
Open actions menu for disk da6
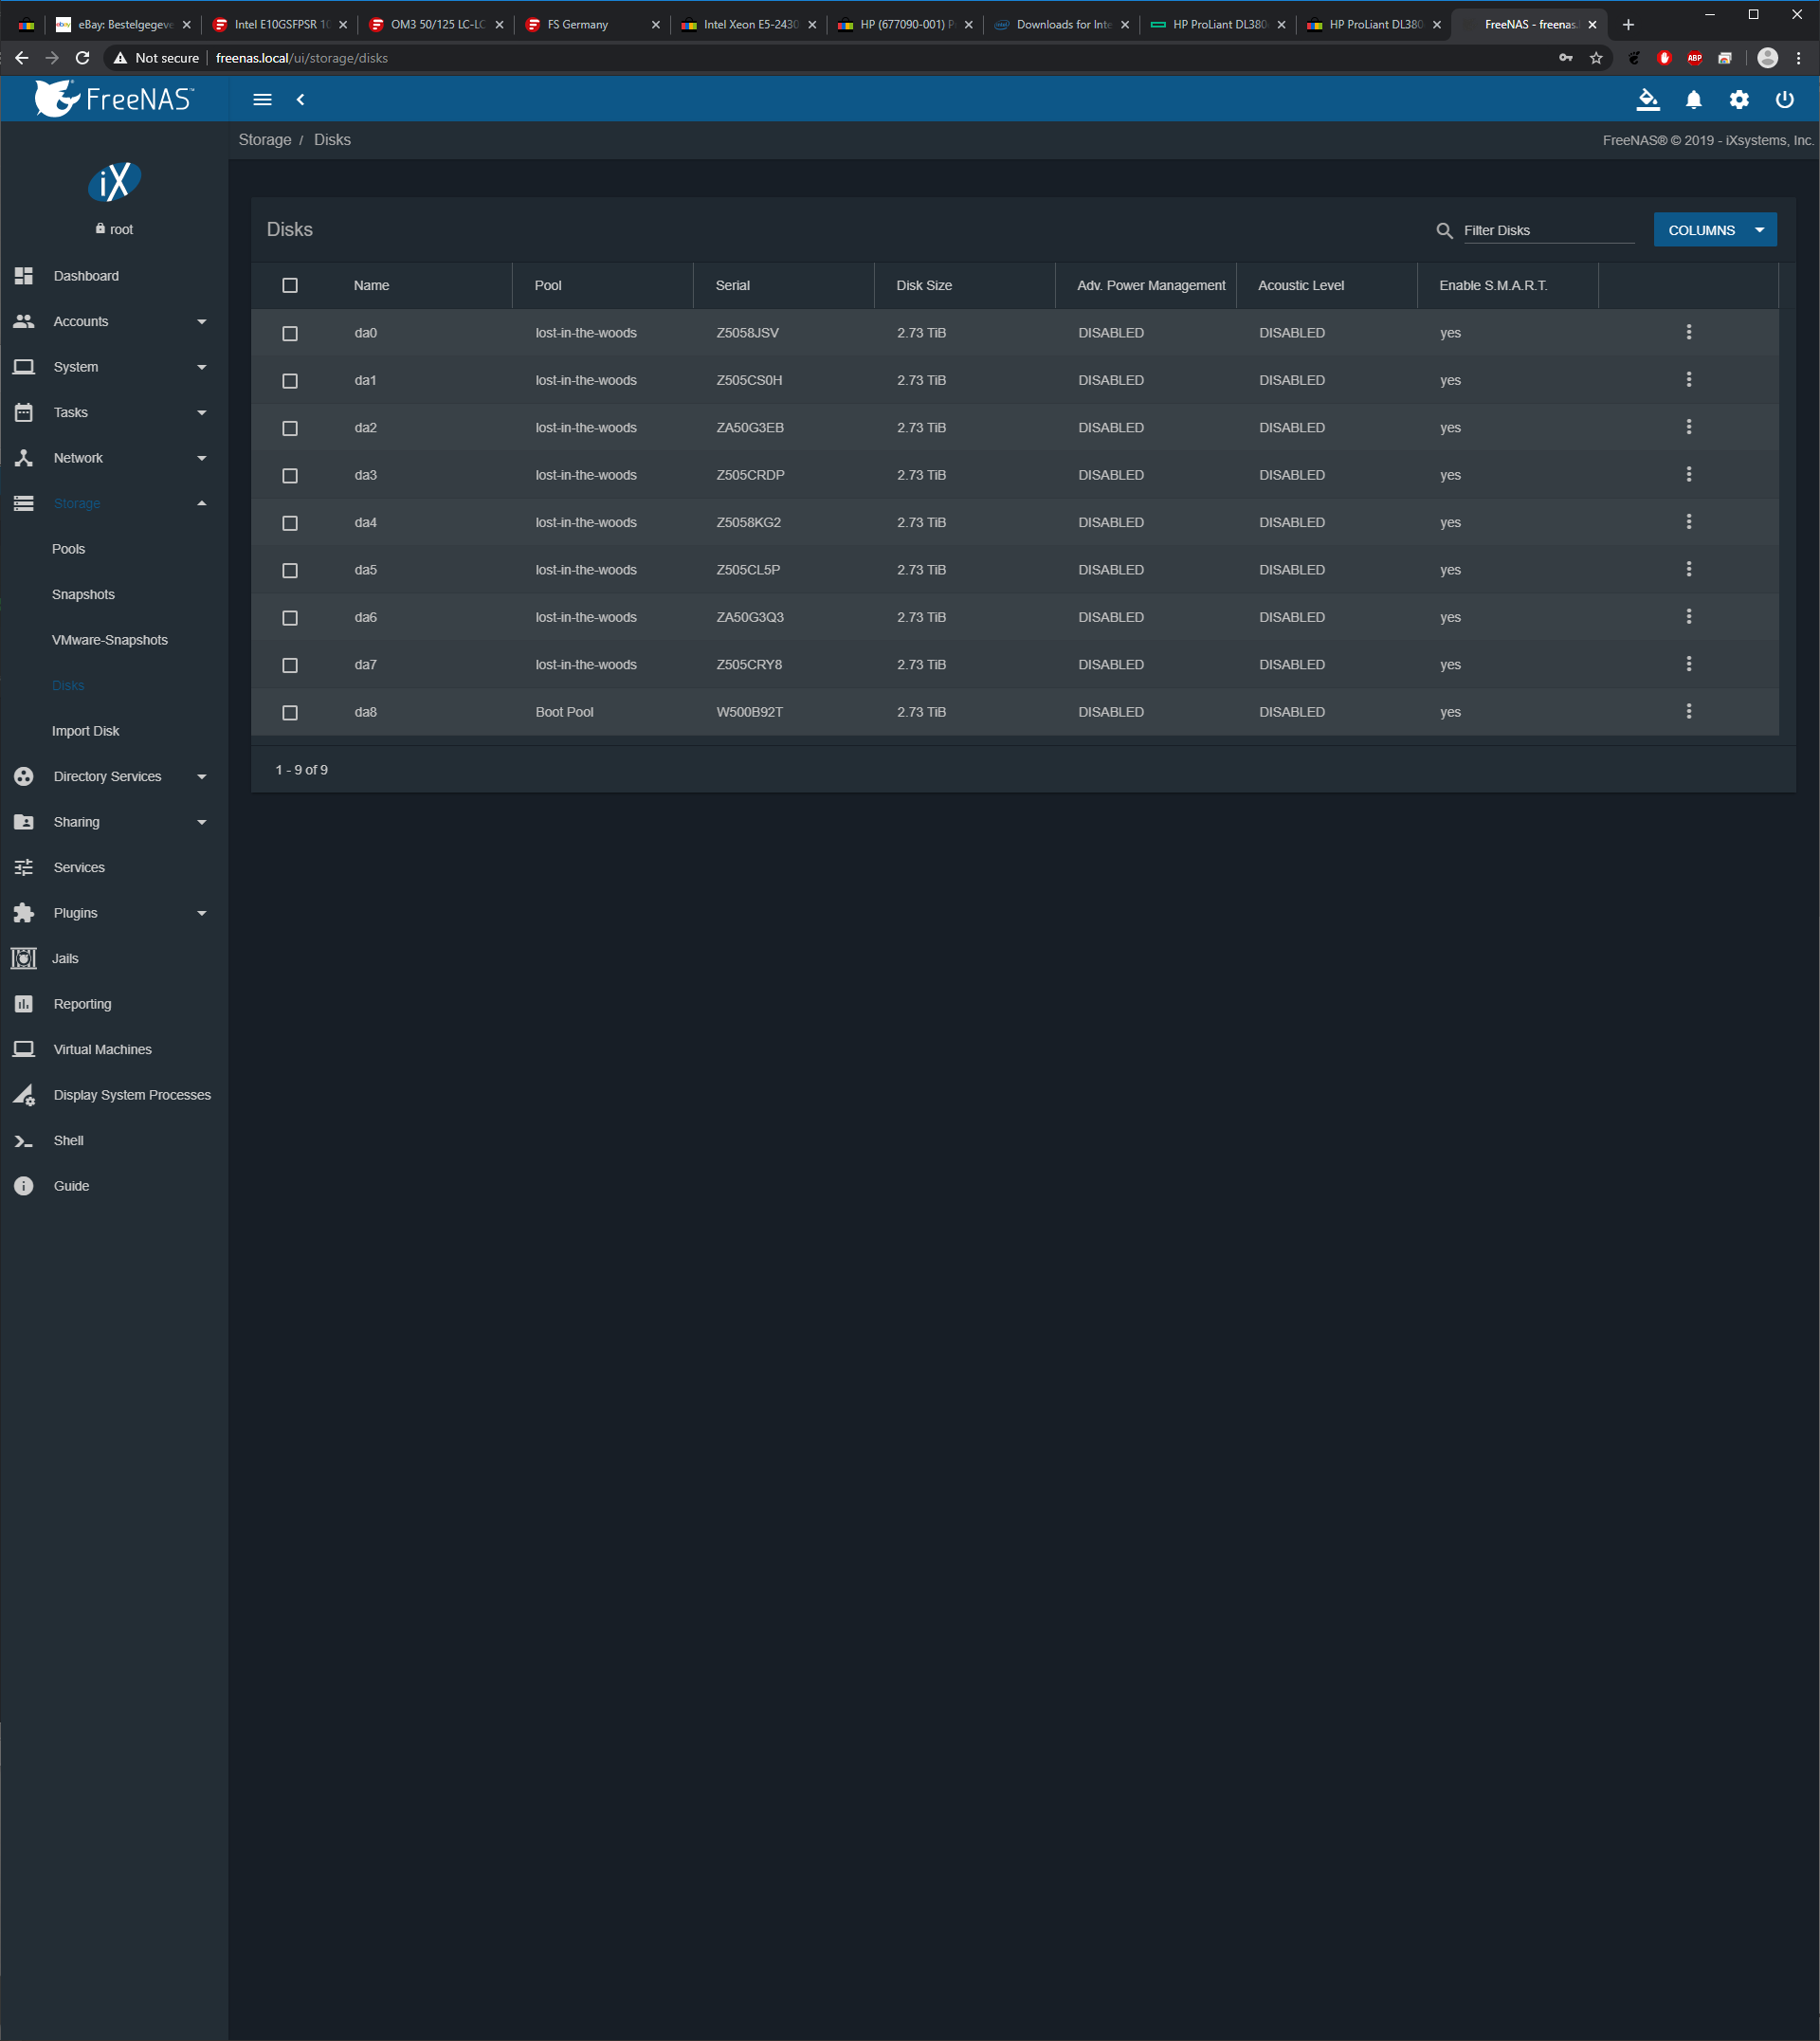[x=1689, y=617]
